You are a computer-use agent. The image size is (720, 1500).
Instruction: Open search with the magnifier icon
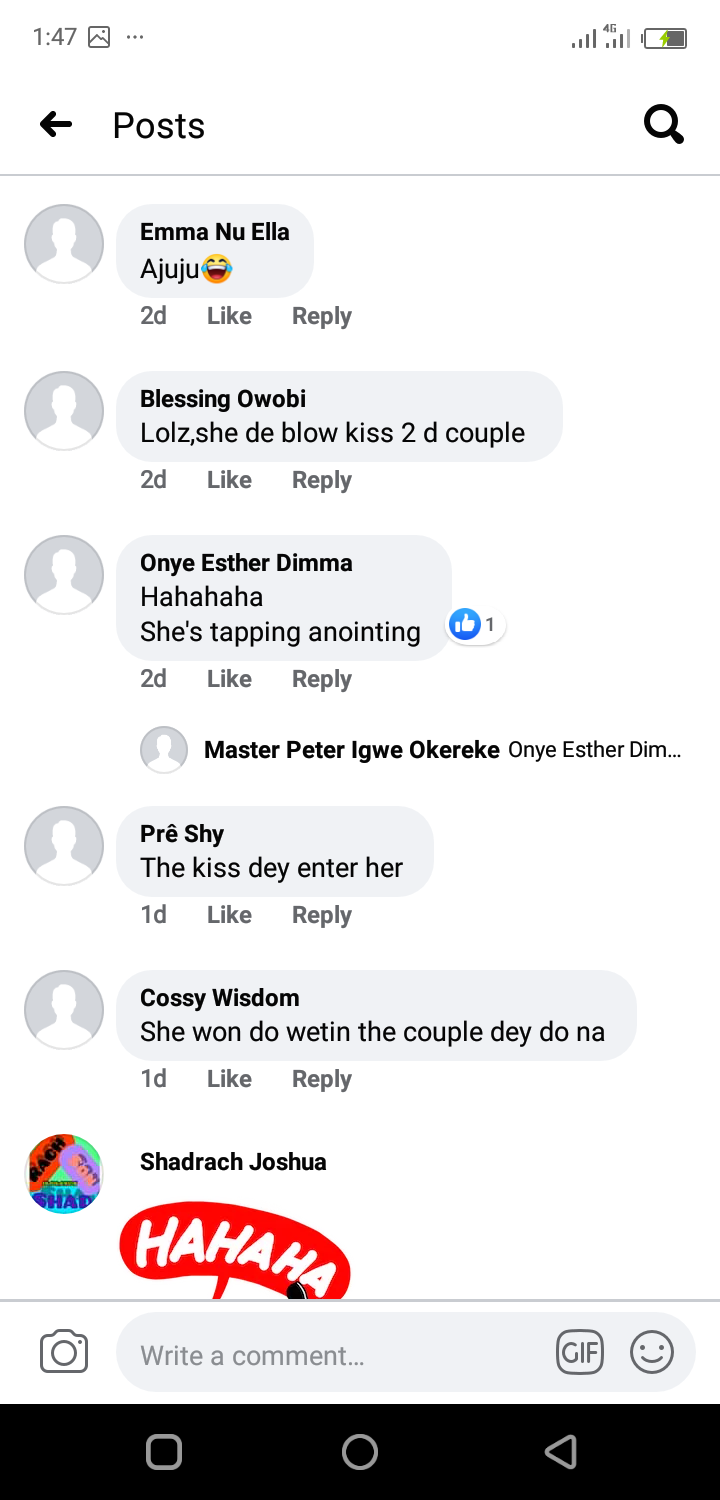point(663,125)
